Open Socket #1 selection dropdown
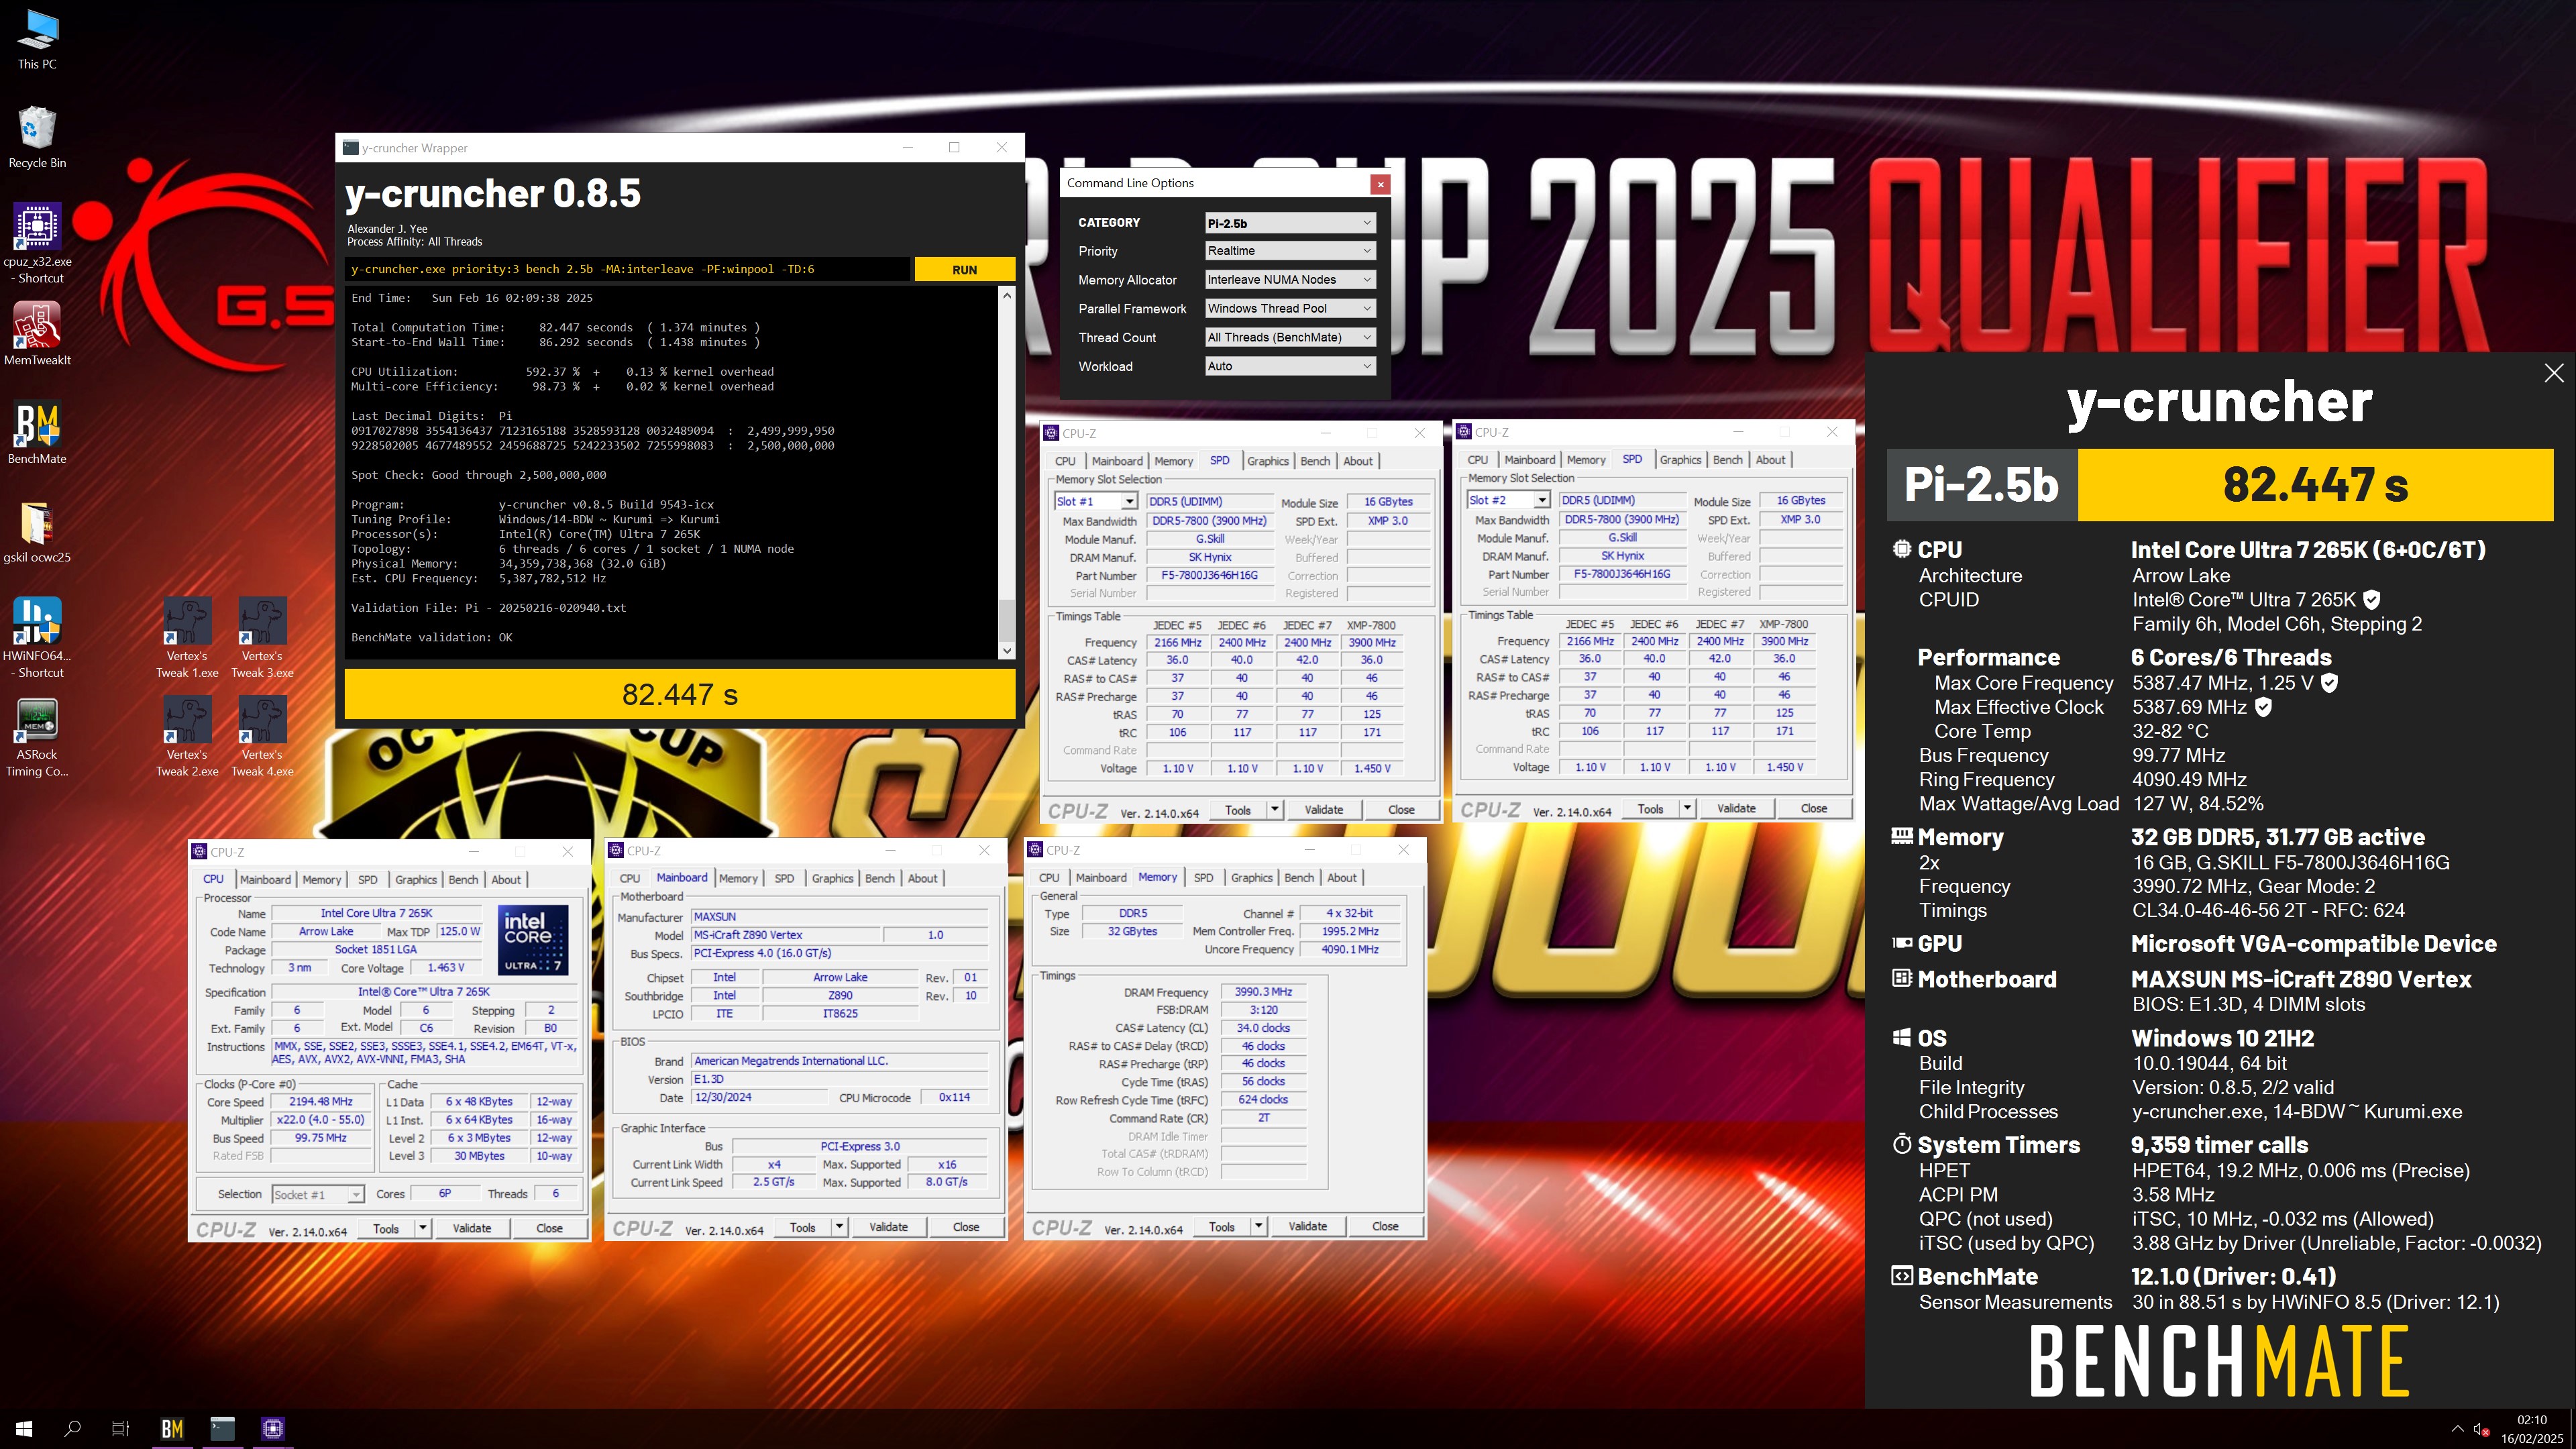Screen dimensions: 2576x1449 coord(317,1195)
